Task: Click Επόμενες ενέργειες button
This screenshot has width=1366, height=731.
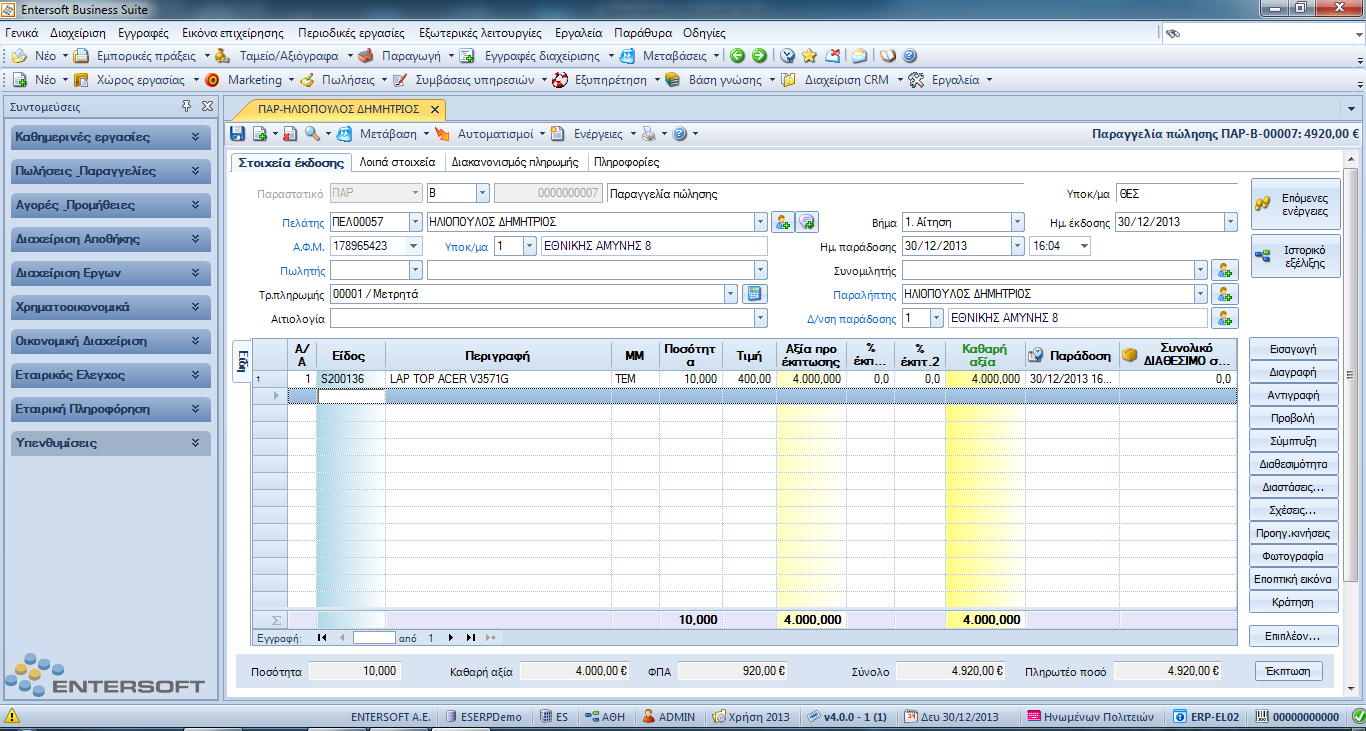Action: click(1296, 205)
